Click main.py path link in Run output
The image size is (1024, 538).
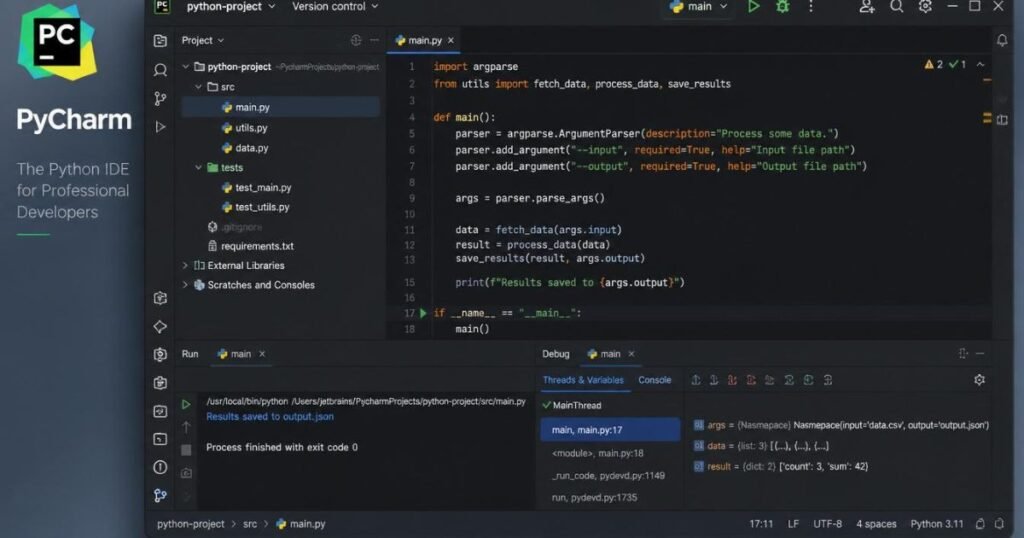(x=408, y=402)
